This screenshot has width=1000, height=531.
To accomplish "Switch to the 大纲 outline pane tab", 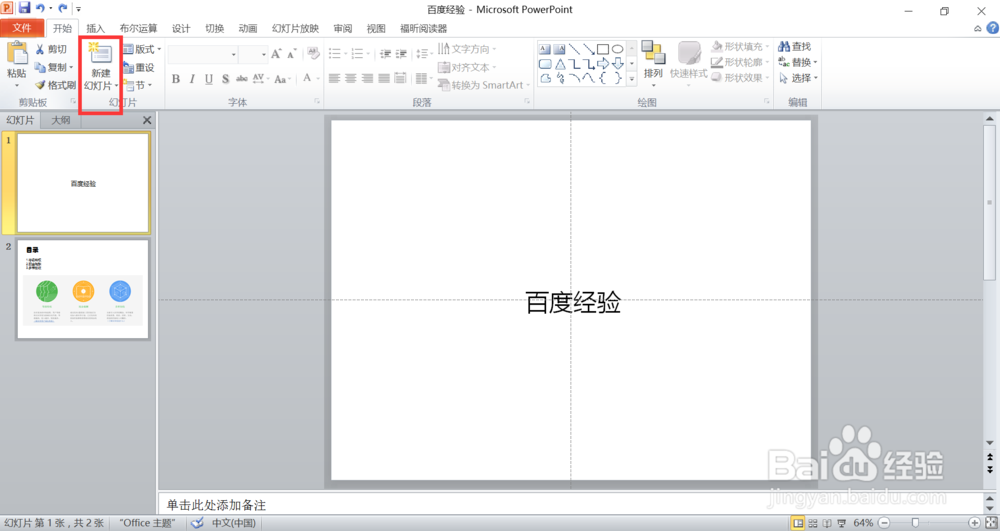I will [61, 120].
